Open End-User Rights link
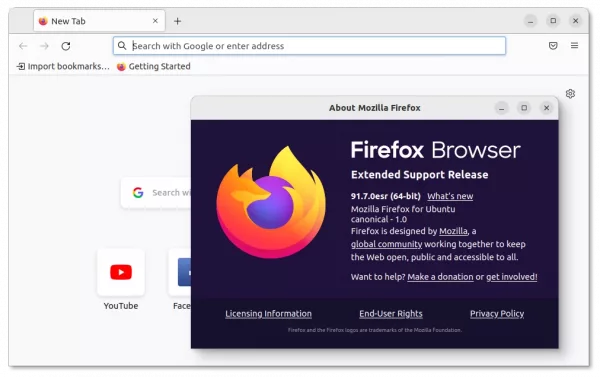Screen dimensions: 600x377 click(391, 314)
